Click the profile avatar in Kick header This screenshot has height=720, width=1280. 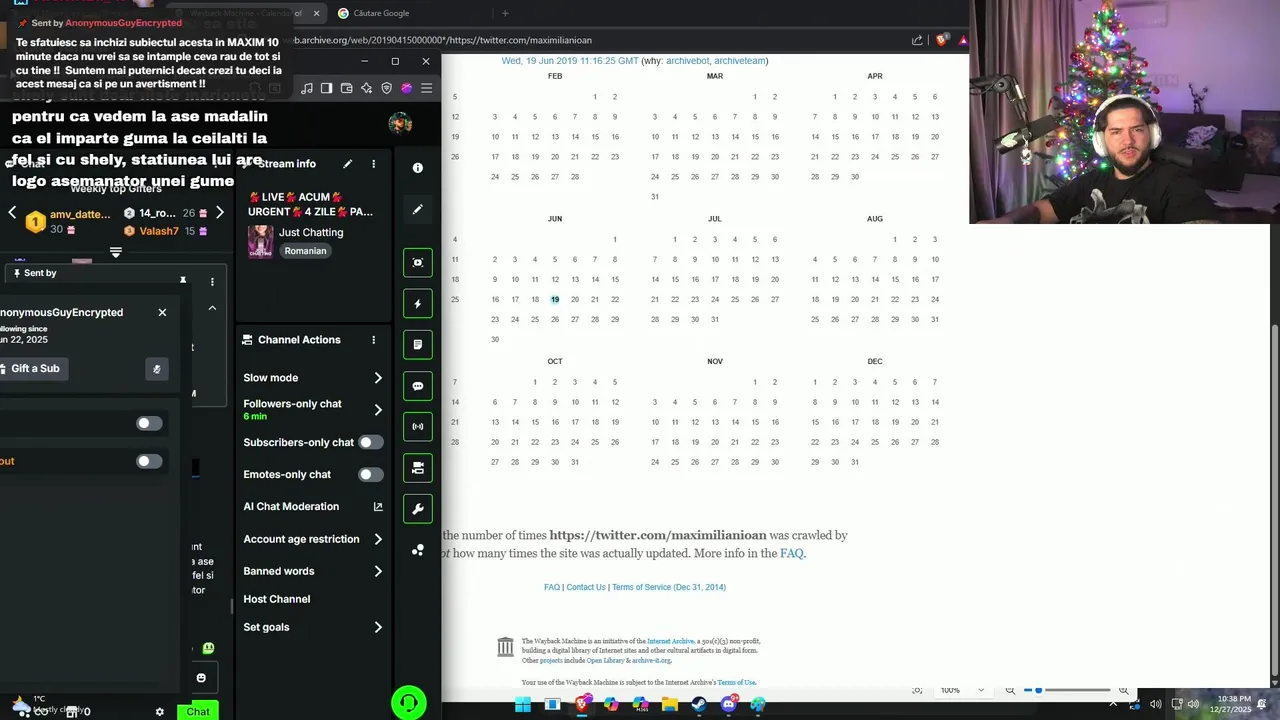pos(400,123)
